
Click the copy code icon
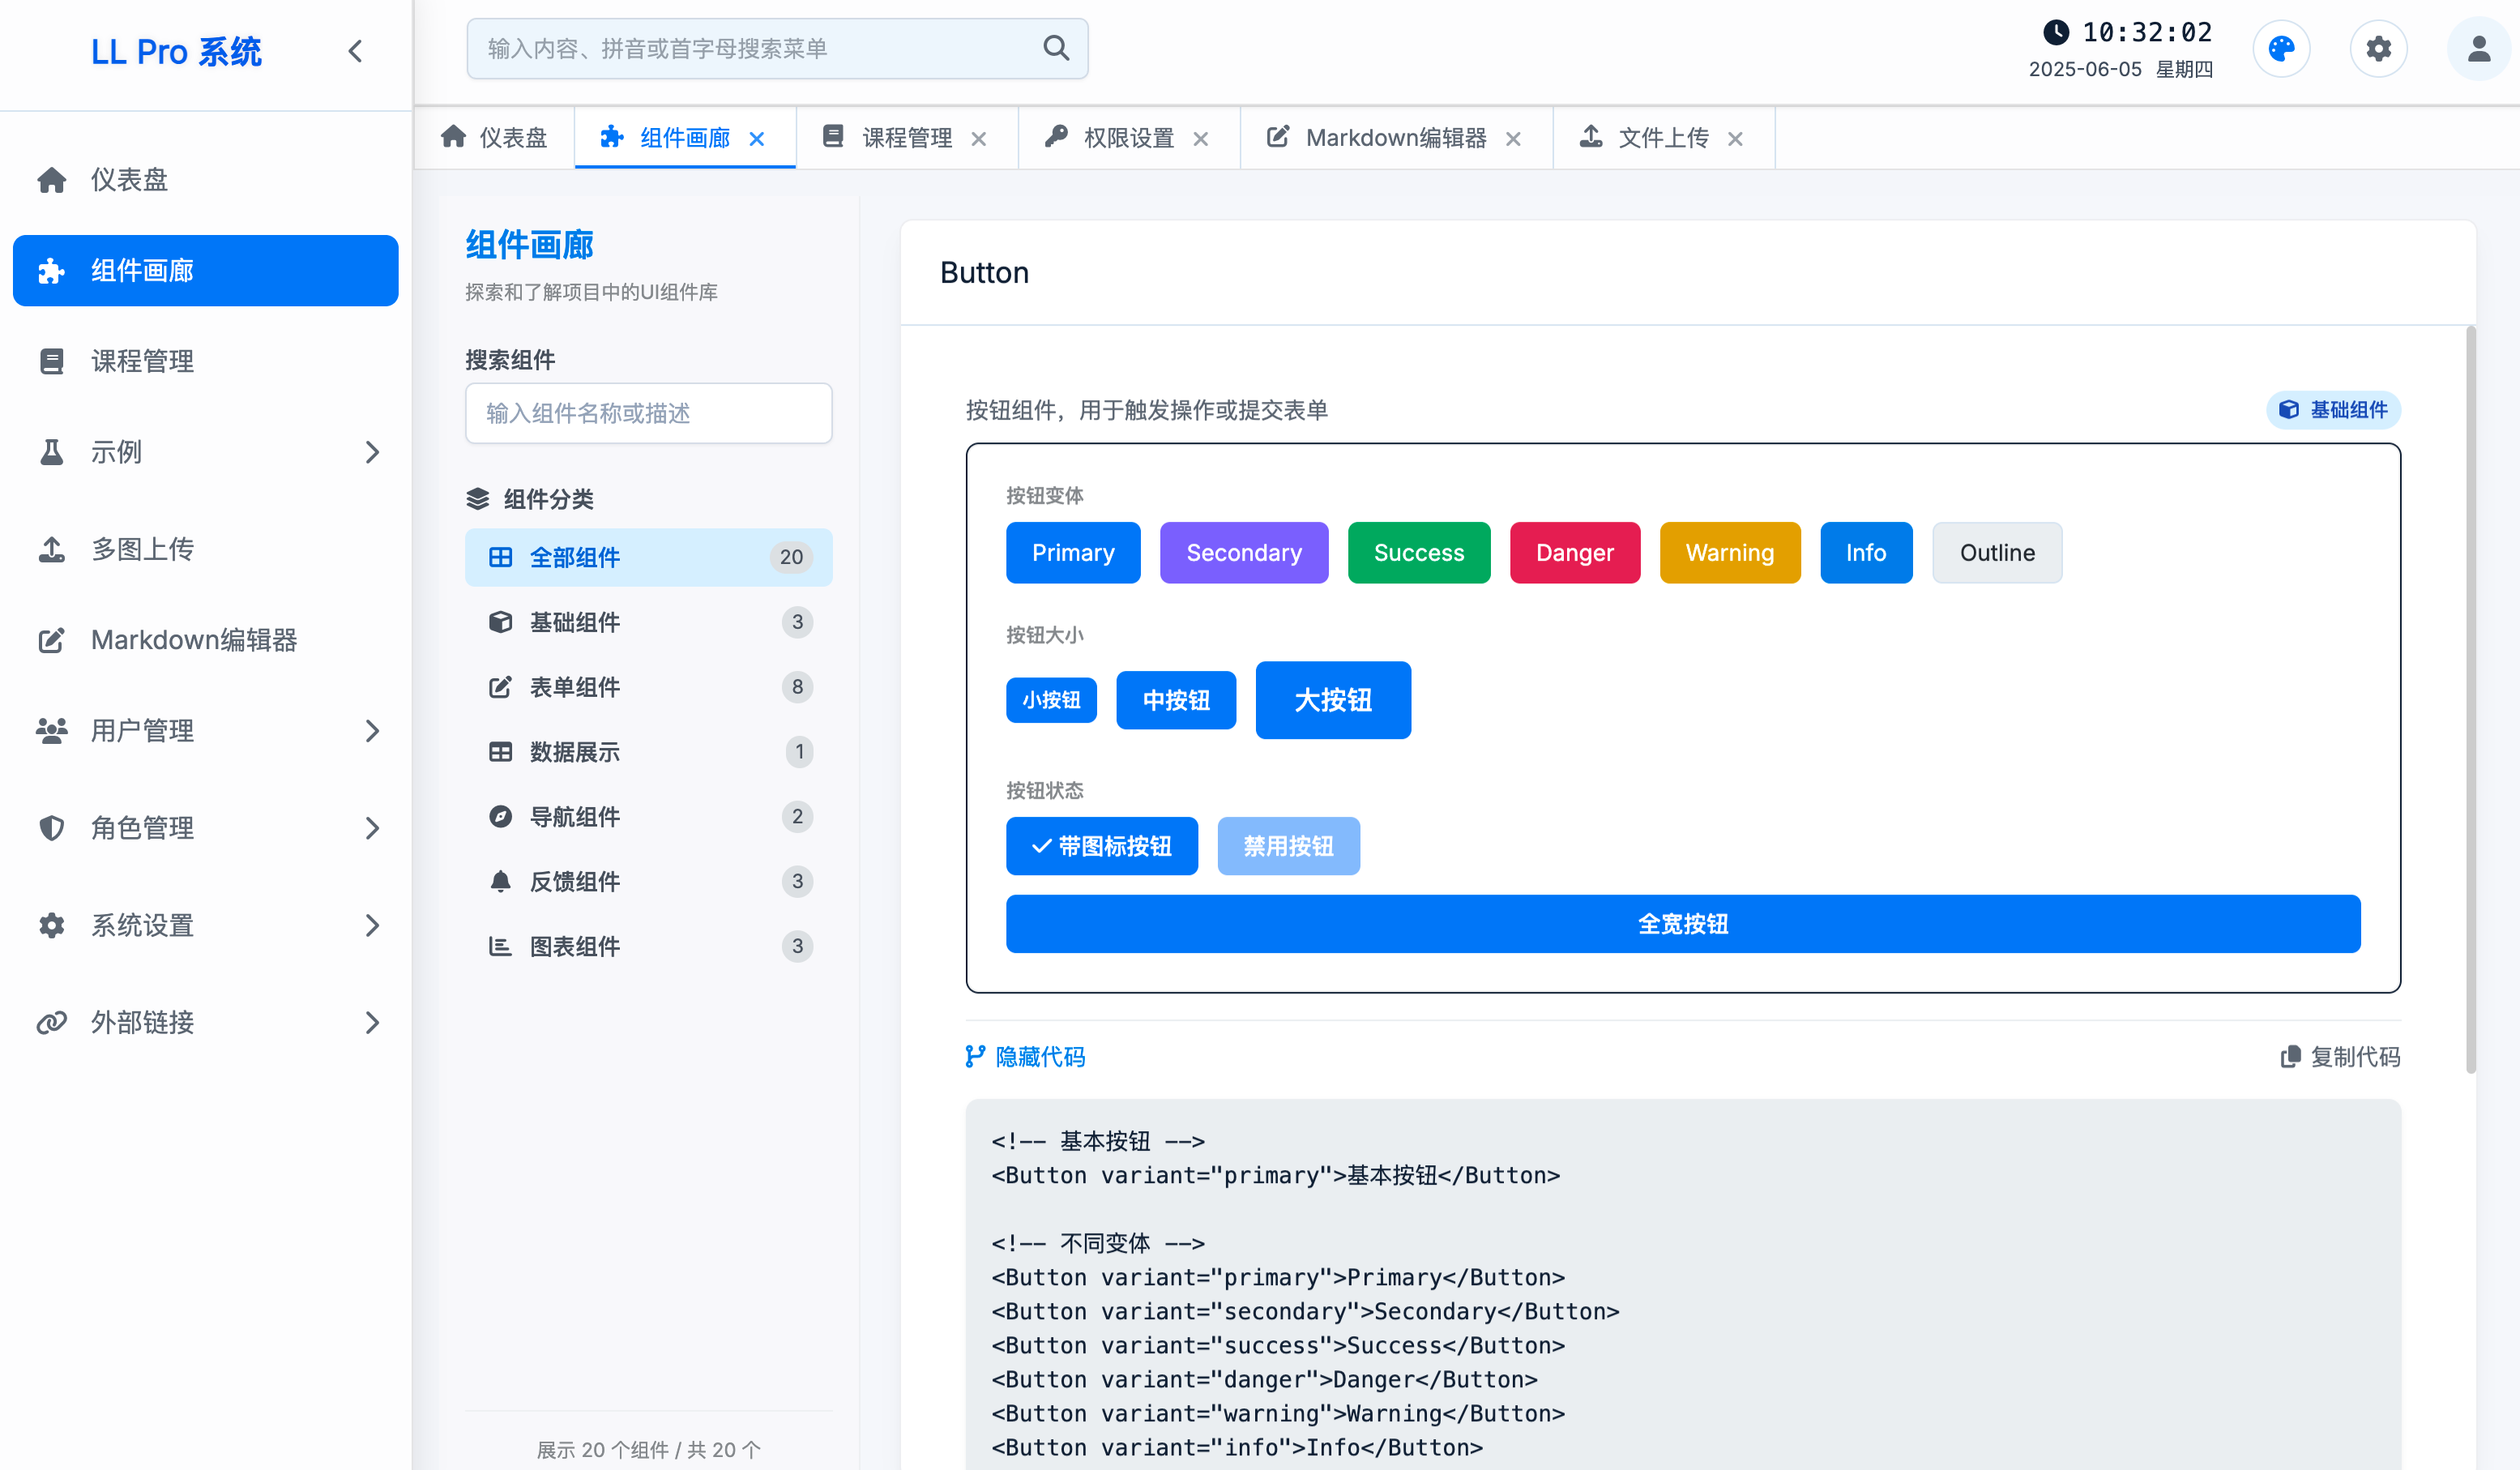click(x=2289, y=1057)
